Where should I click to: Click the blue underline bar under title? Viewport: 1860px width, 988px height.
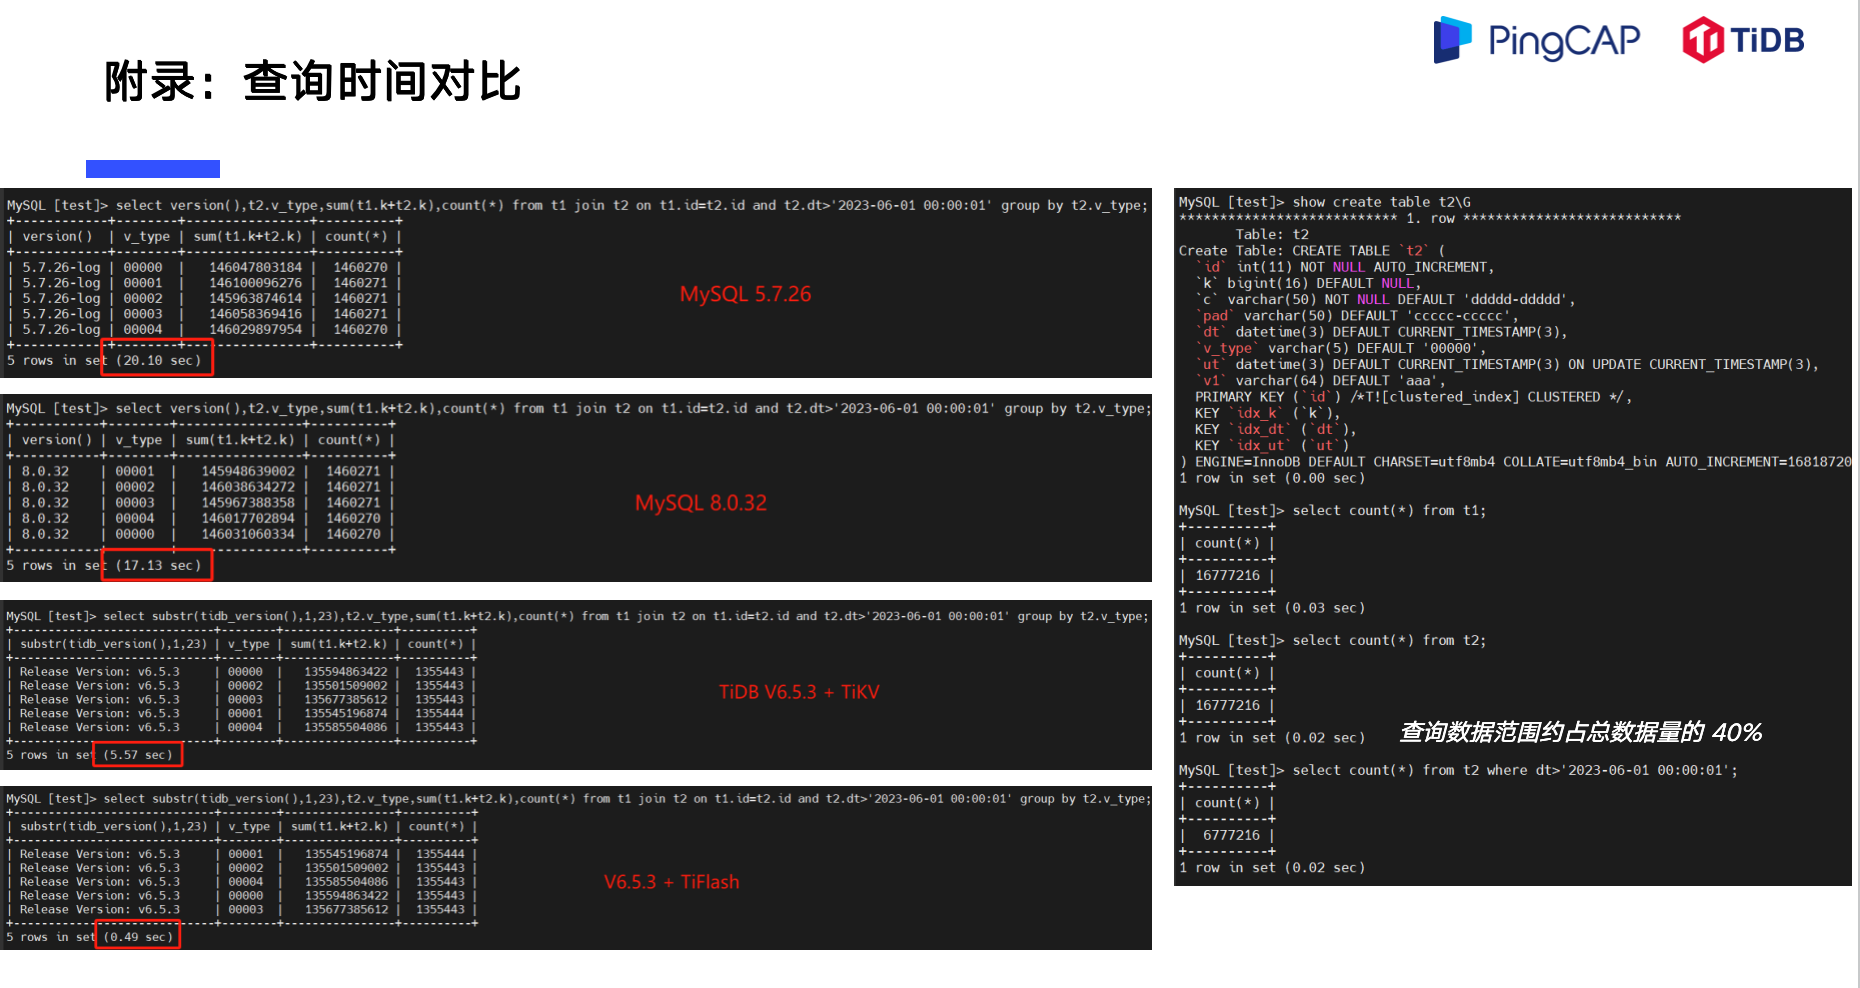[153, 169]
